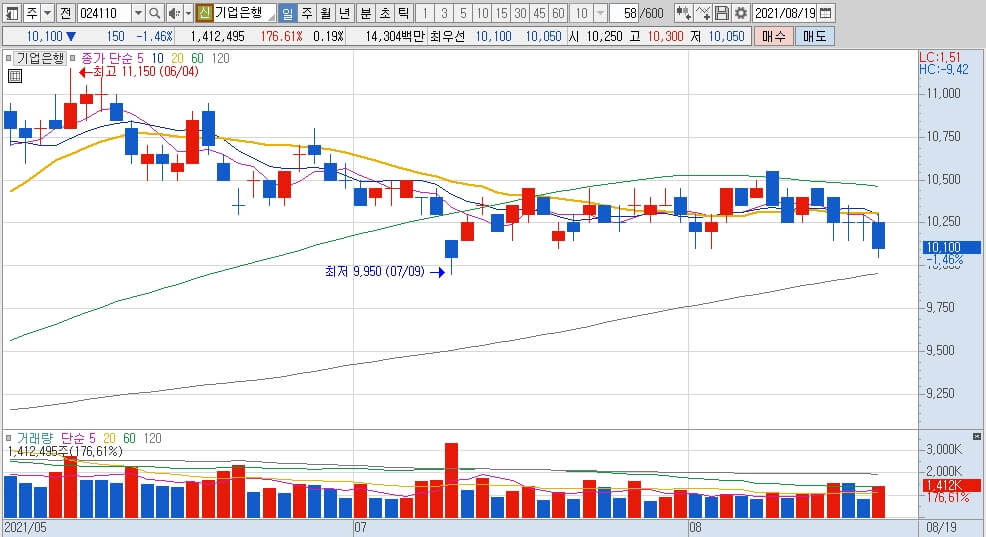The image size is (986, 537).
Task: Click the stock code field showing 024110
Action: pyautogui.click(x=104, y=13)
